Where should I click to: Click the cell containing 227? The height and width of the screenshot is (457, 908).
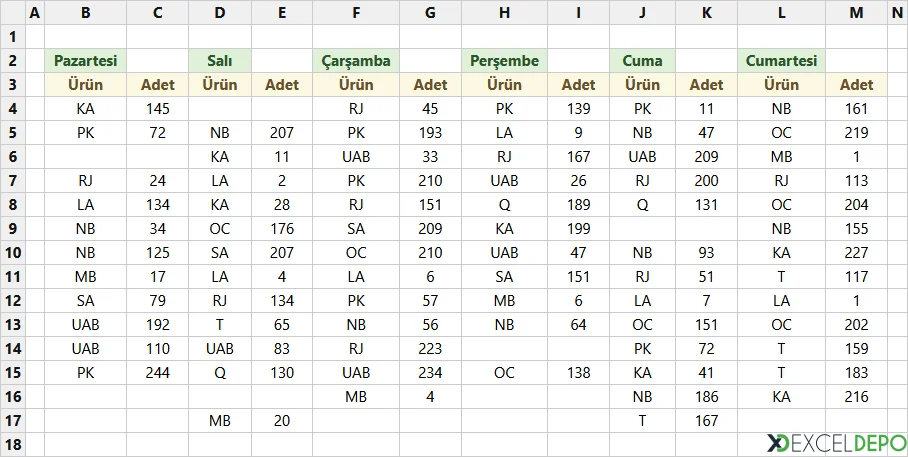click(x=856, y=253)
